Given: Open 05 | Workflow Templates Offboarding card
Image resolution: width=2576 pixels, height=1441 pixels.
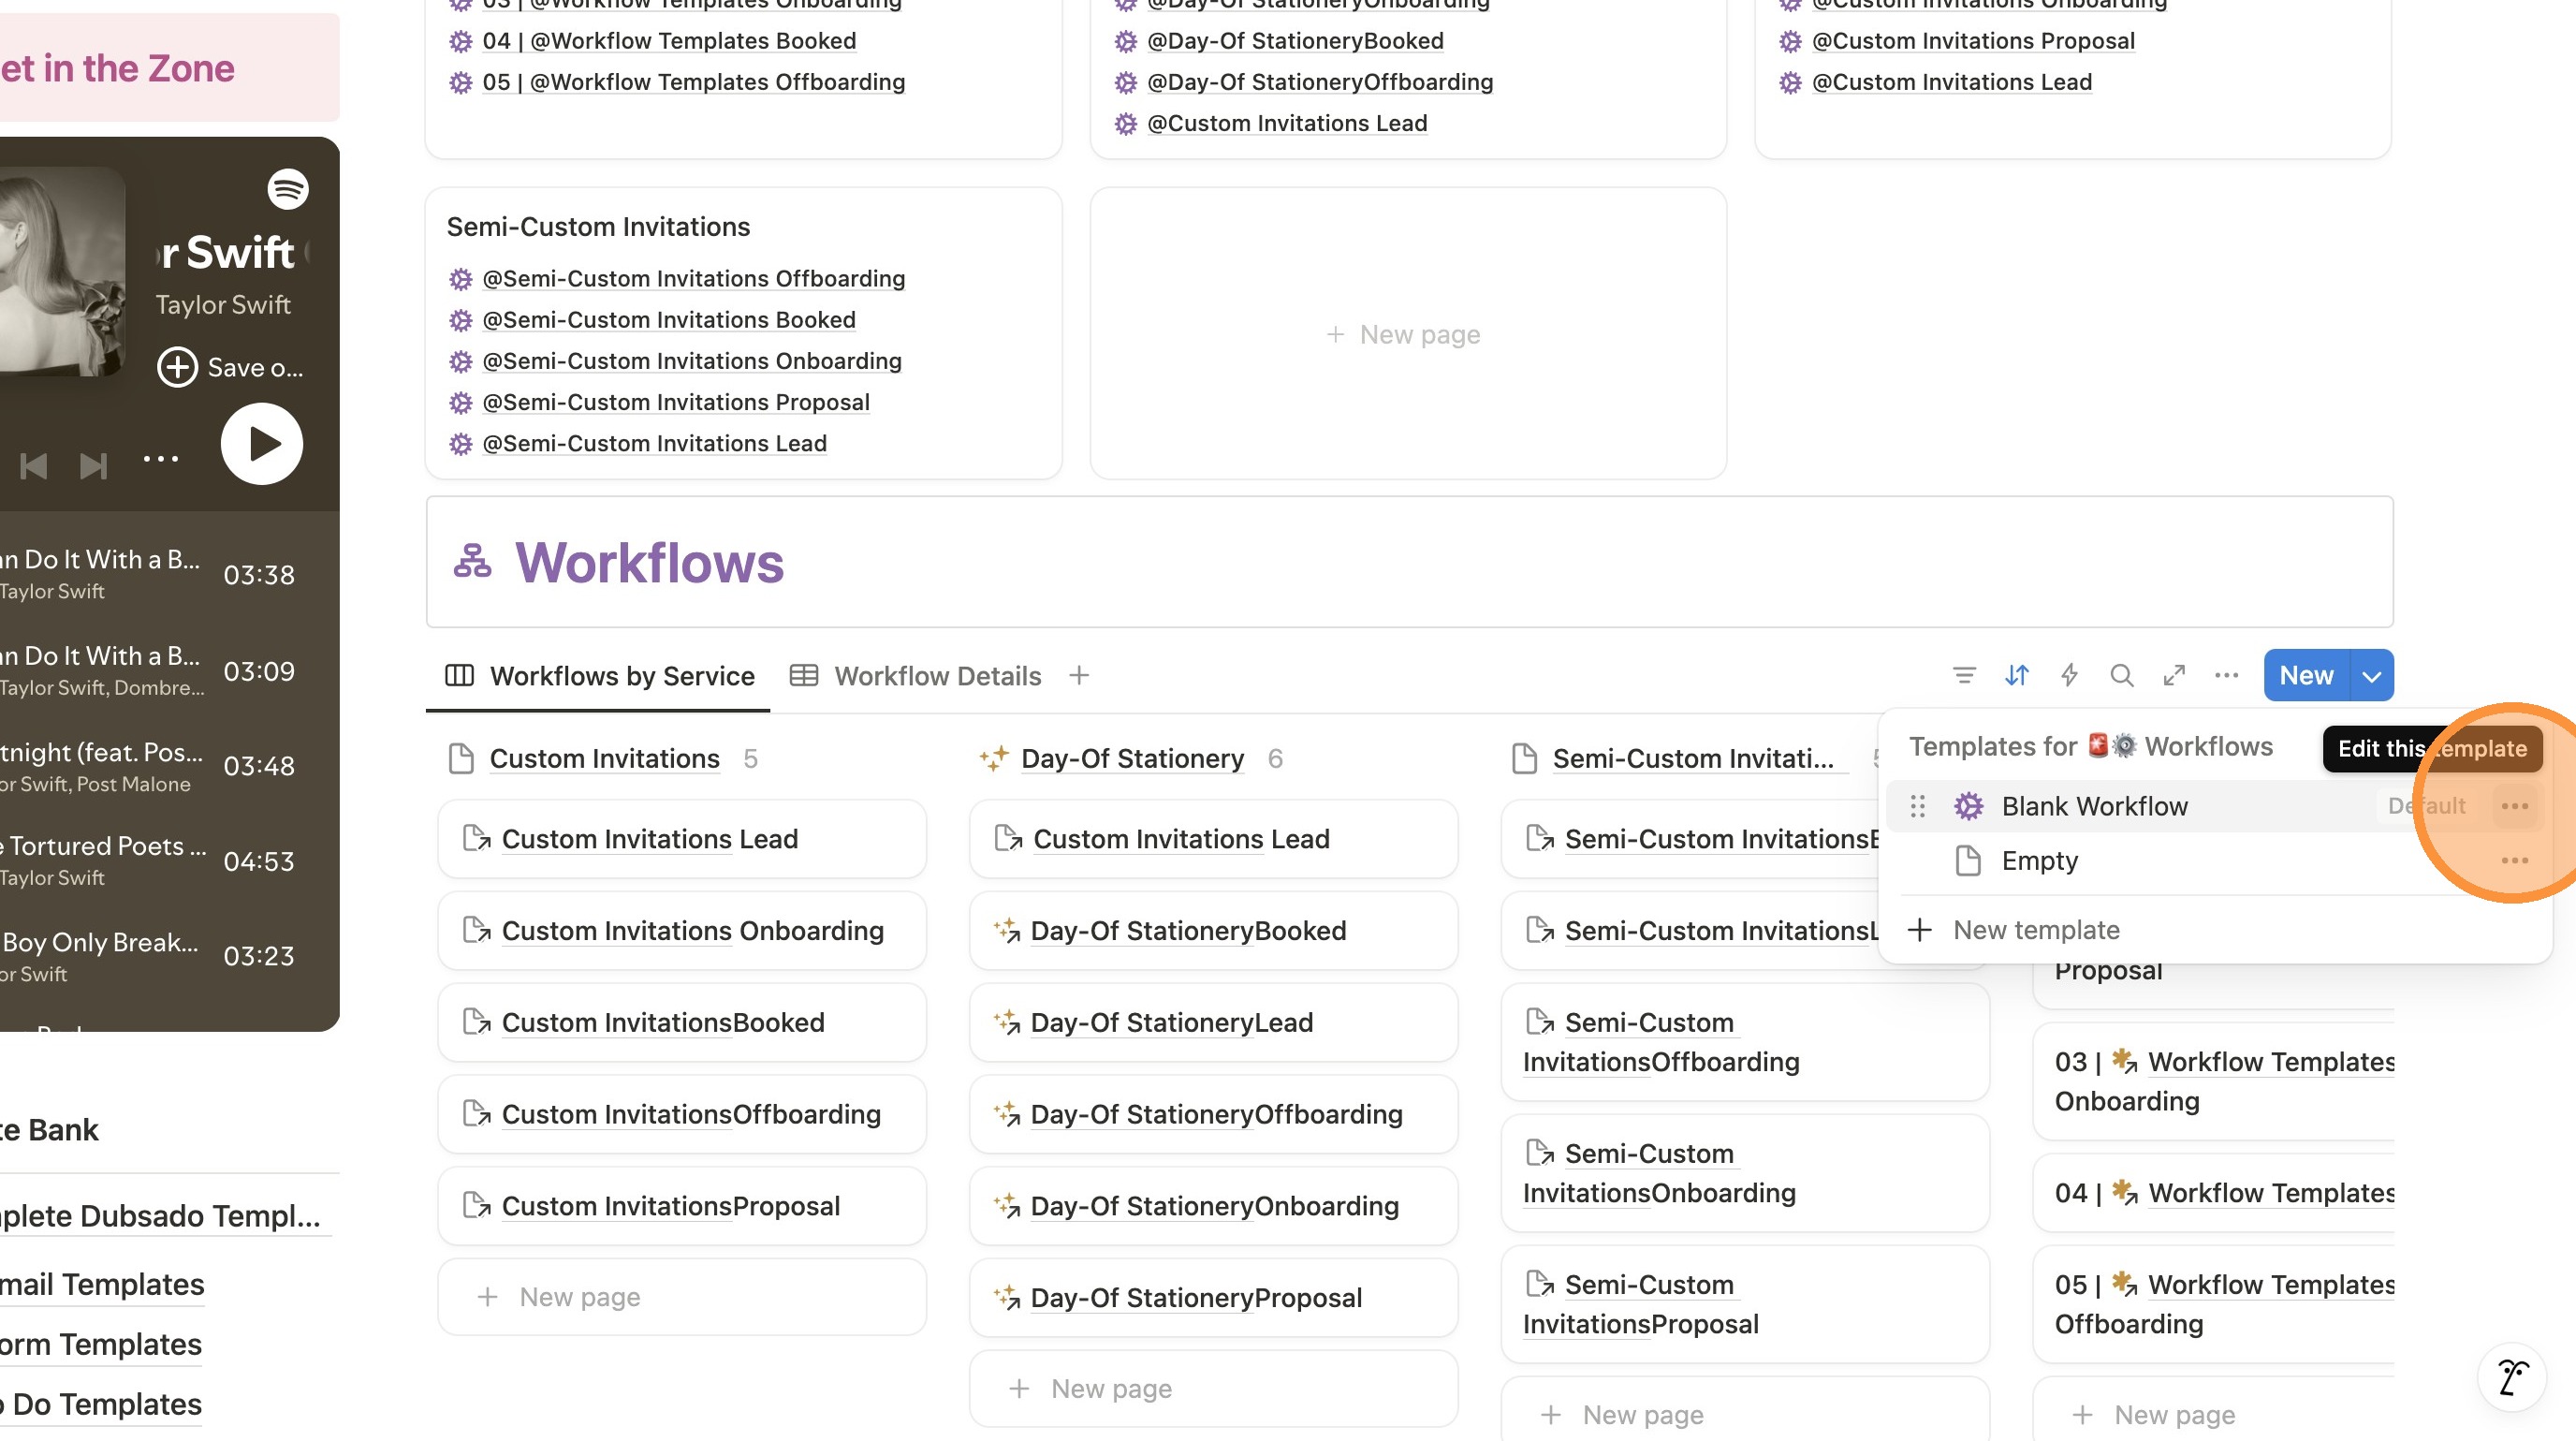Looking at the screenshot, I should point(2214,1304).
